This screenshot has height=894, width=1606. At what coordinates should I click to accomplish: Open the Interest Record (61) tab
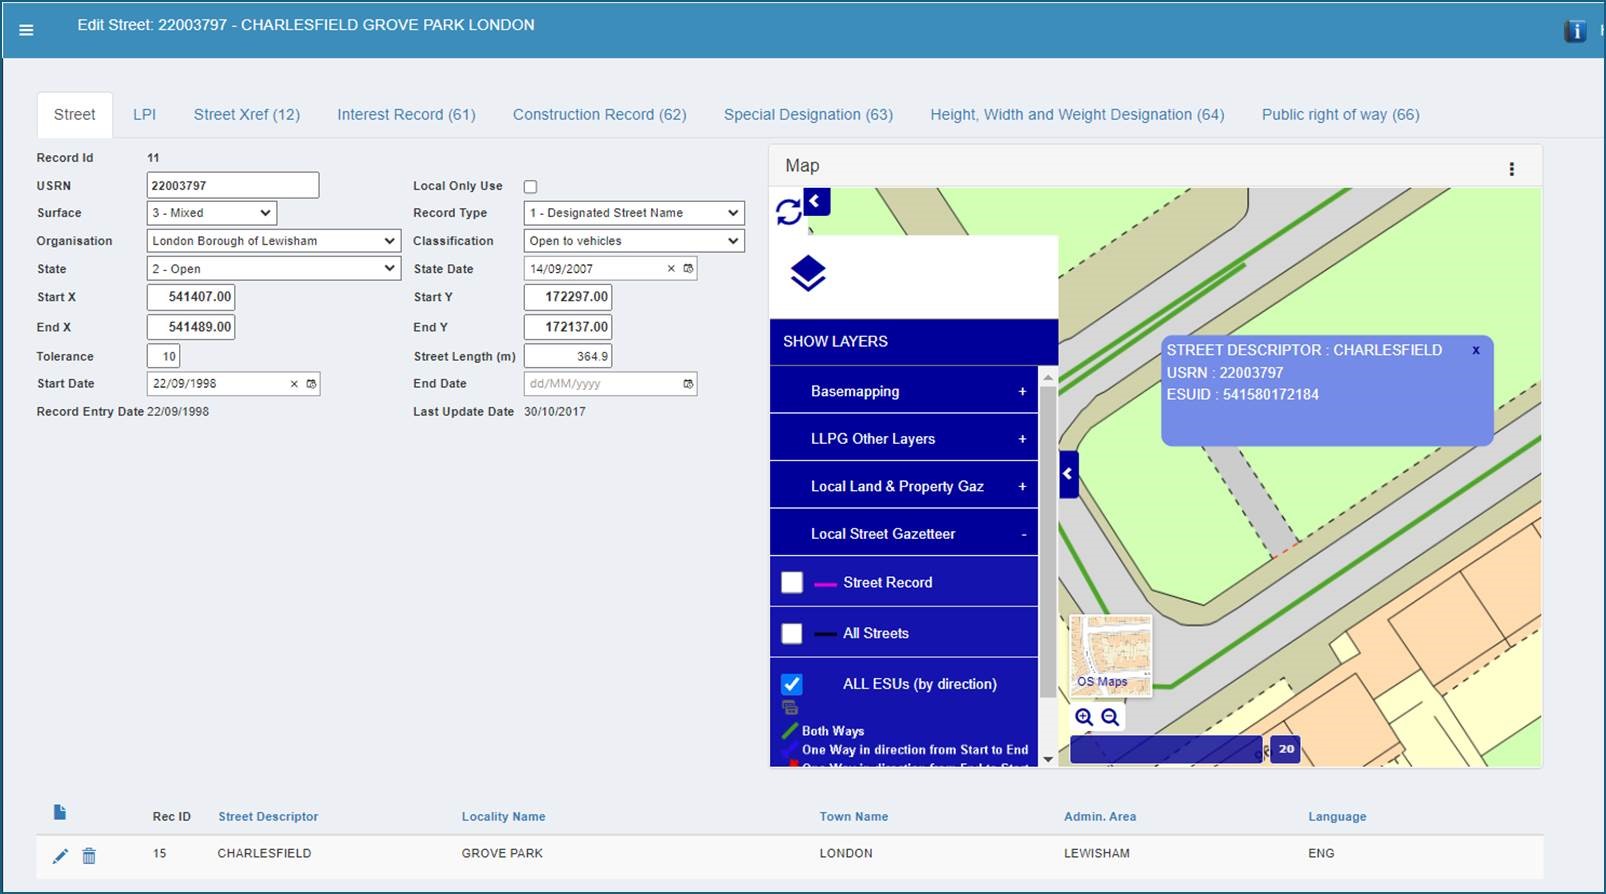click(406, 115)
